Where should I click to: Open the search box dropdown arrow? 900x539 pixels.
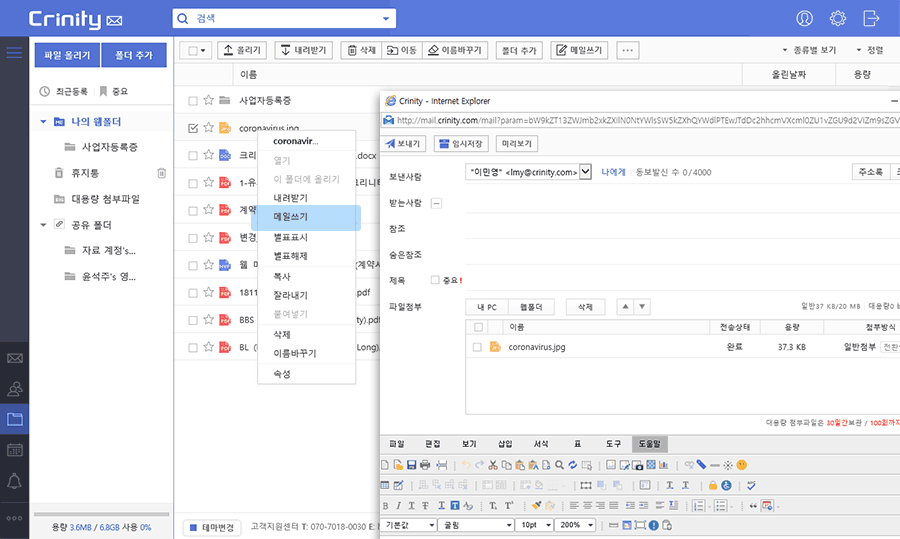(386, 18)
